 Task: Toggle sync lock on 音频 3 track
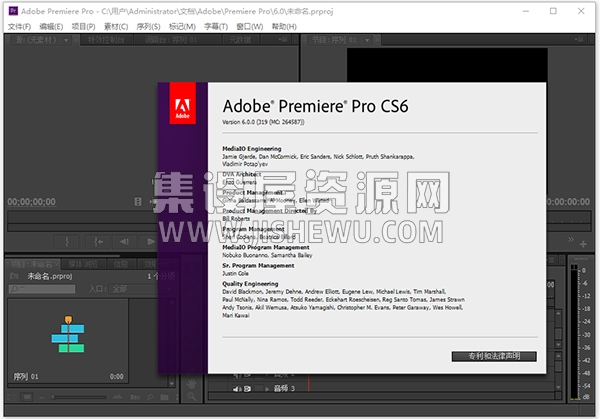coord(248,389)
